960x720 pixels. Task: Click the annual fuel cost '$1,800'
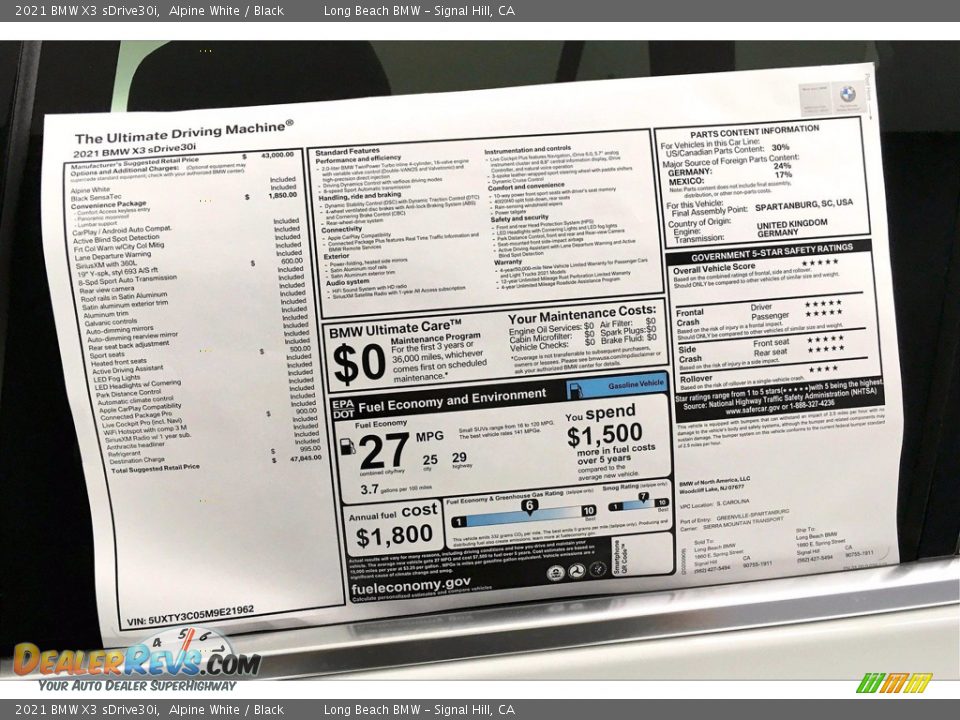click(x=394, y=536)
